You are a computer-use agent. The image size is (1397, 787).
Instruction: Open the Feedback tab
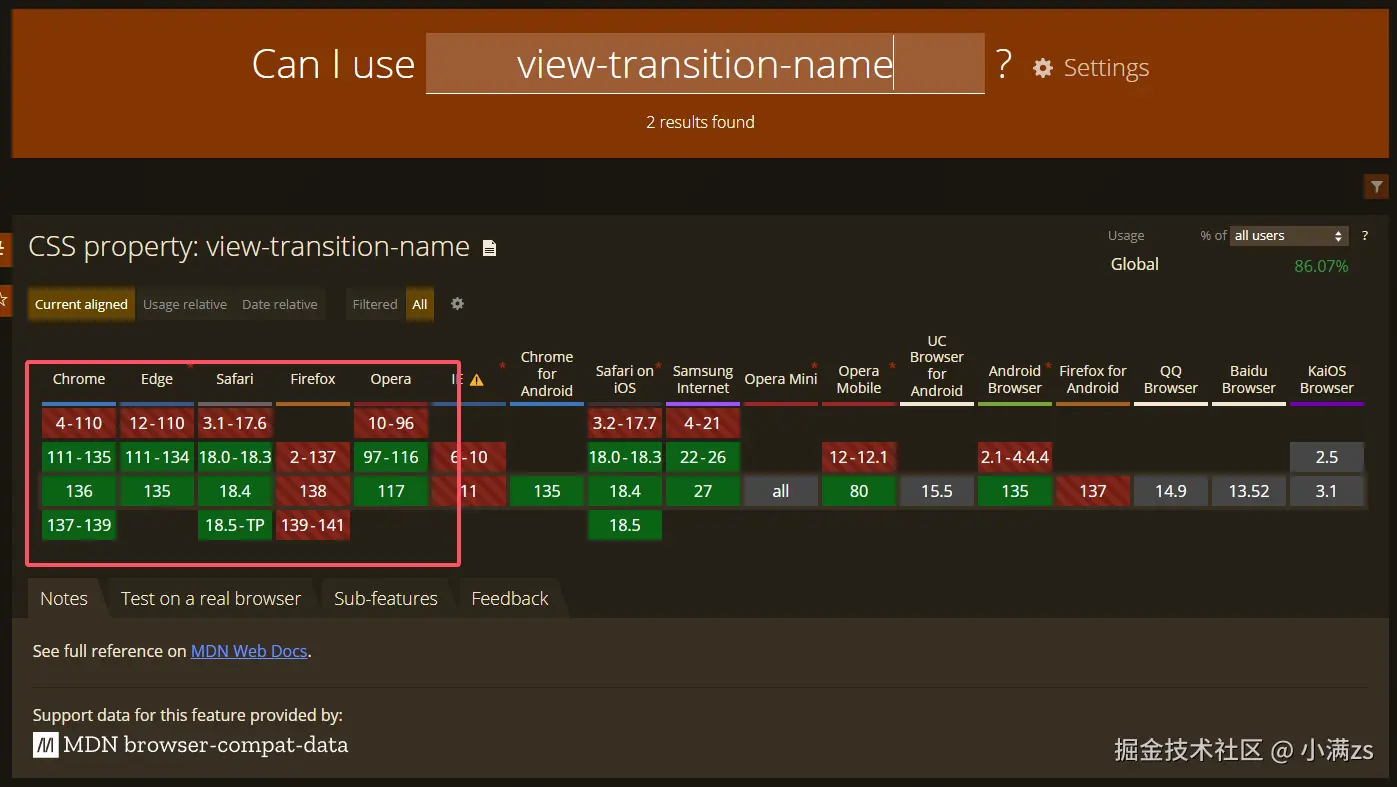[510, 598]
